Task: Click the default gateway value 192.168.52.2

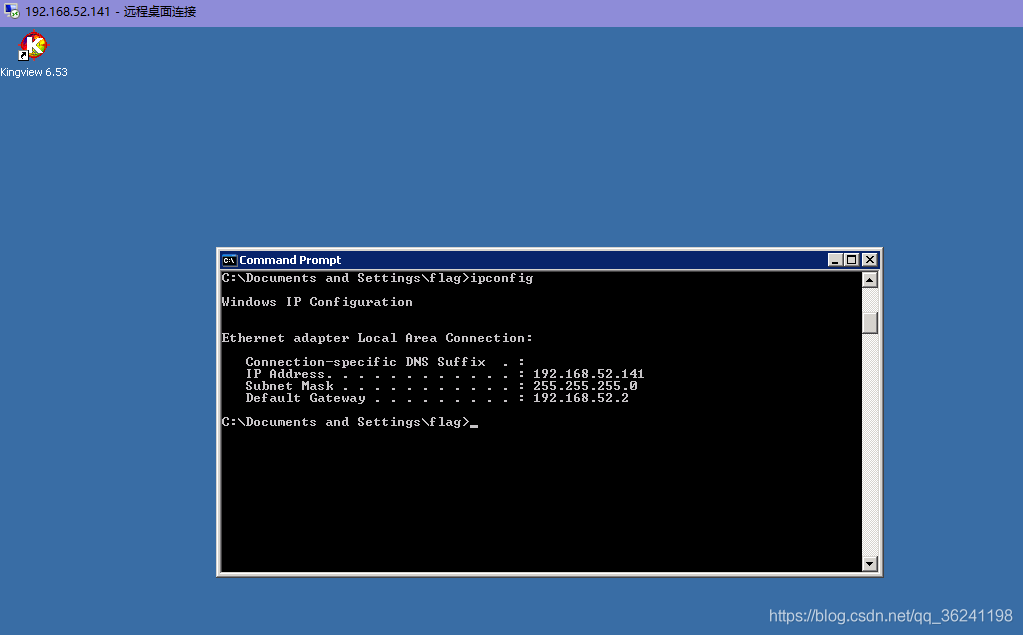Action: 581,398
